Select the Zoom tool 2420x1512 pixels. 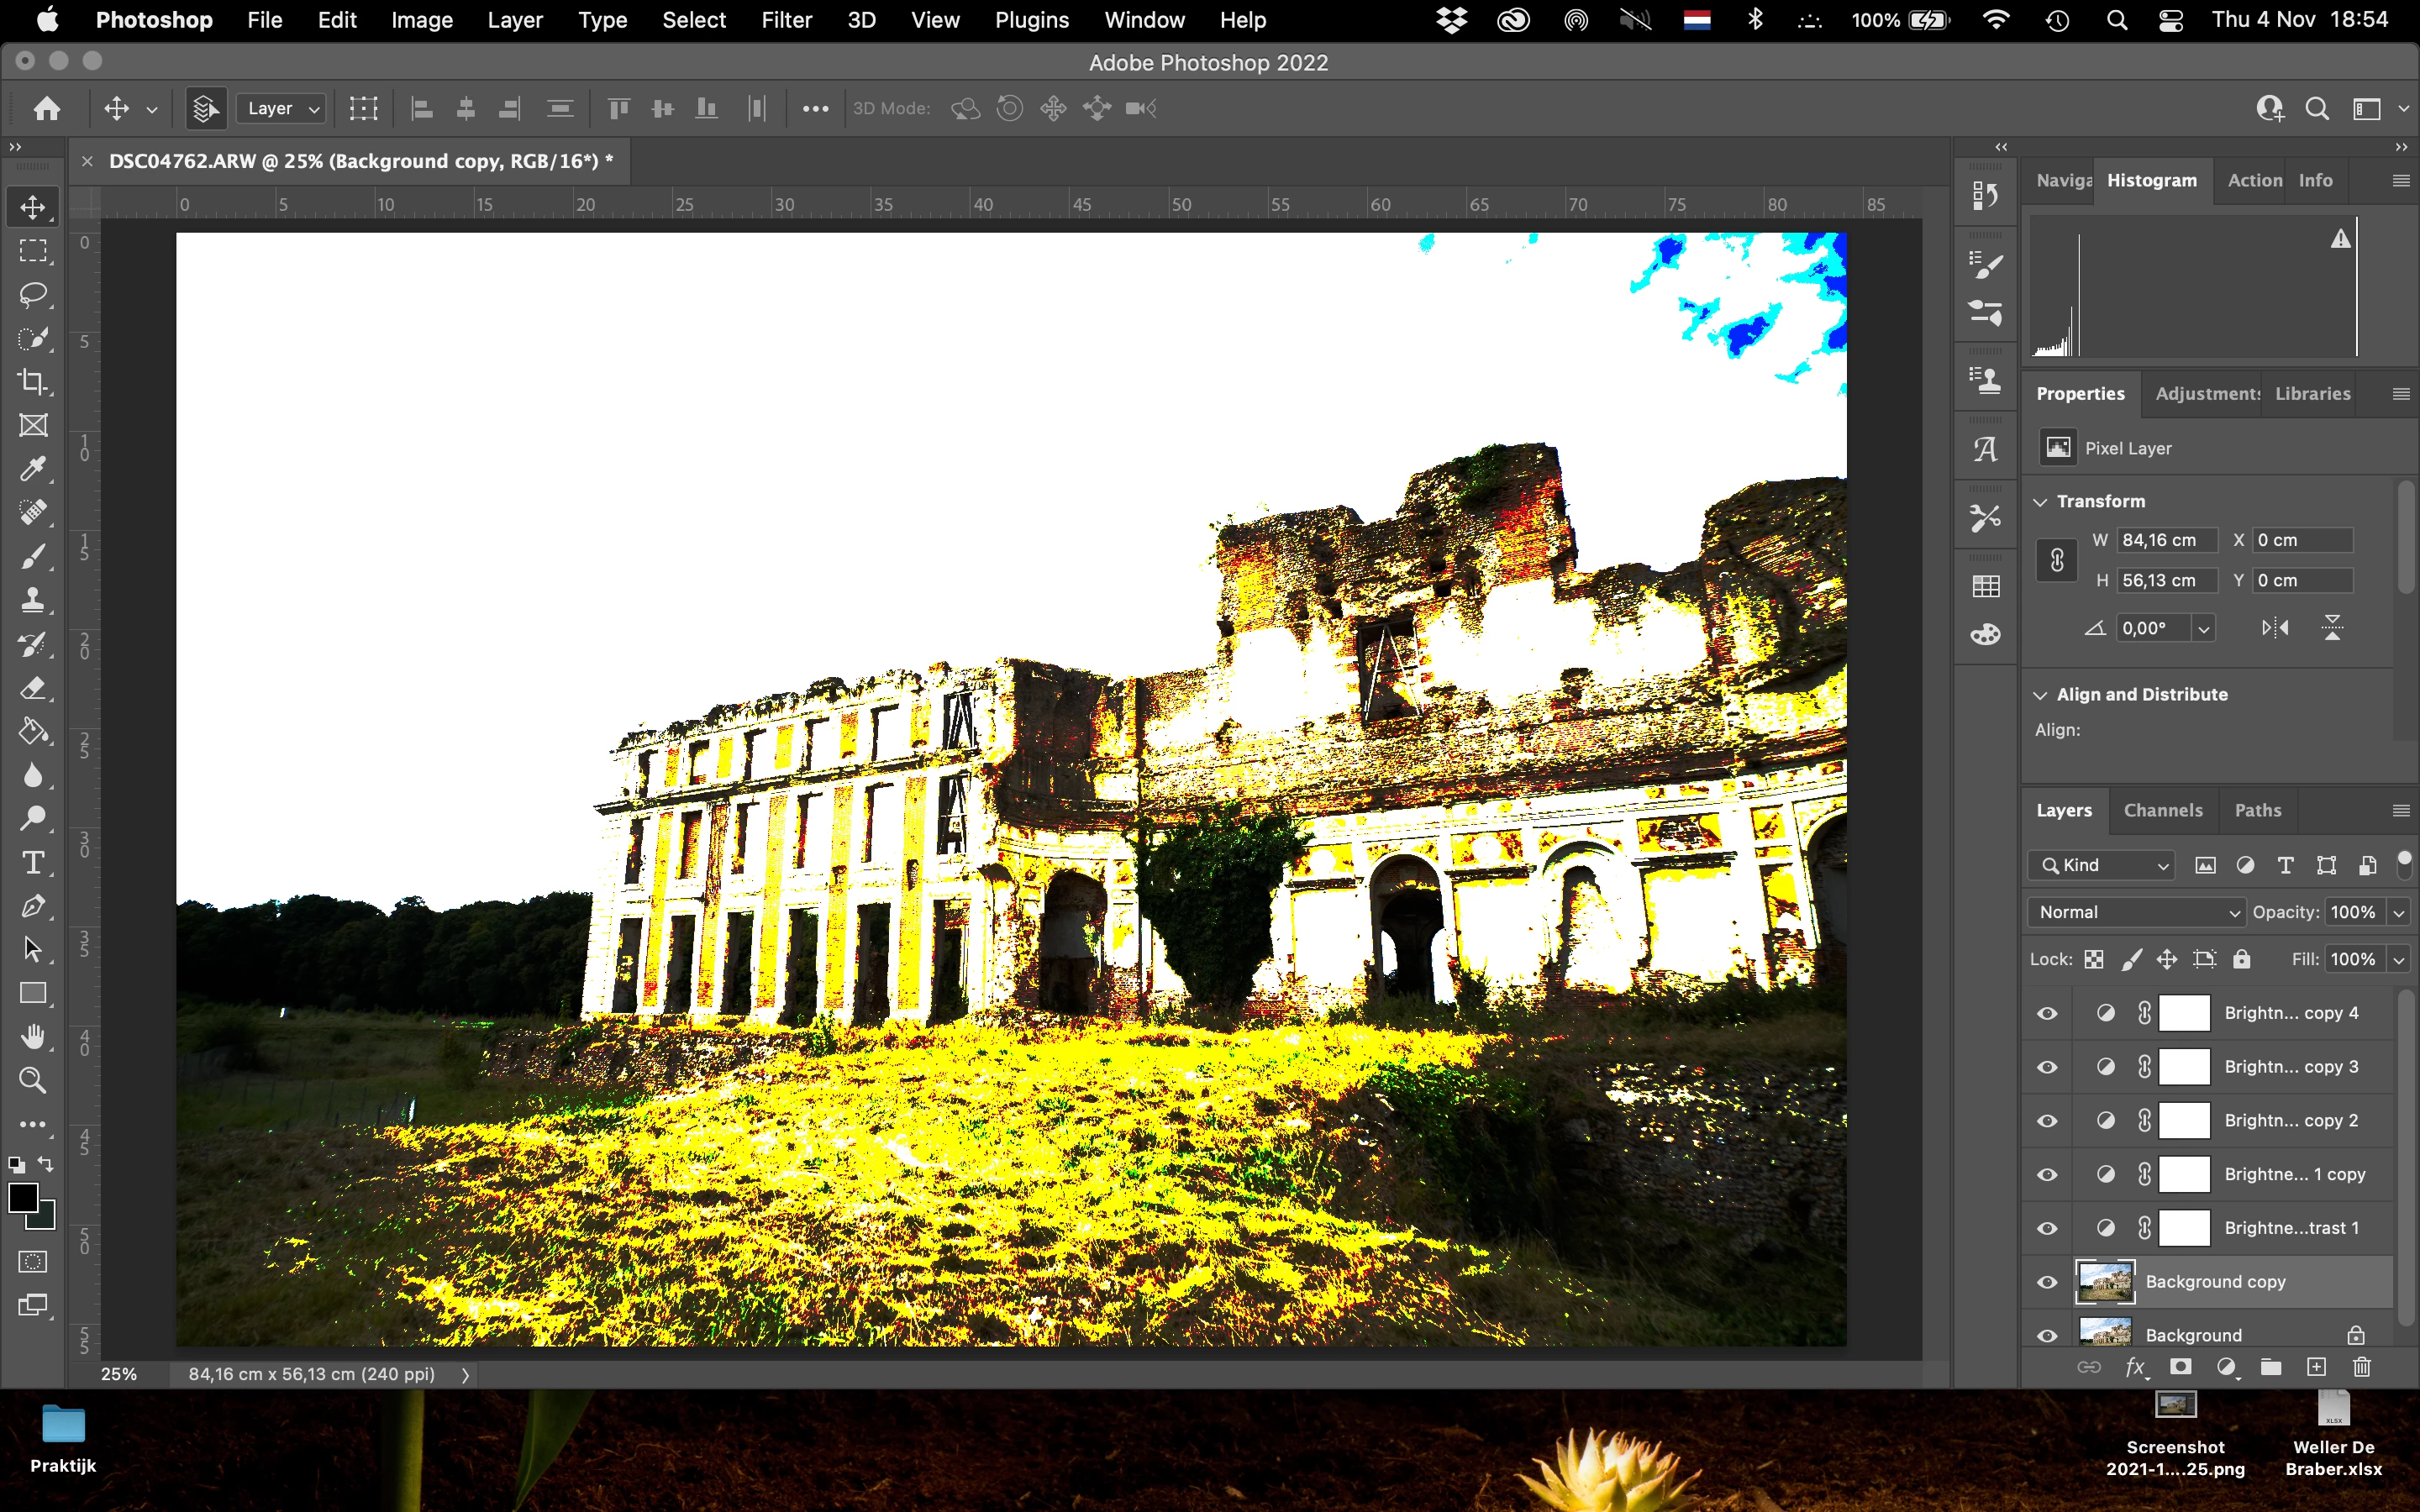coord(33,1080)
